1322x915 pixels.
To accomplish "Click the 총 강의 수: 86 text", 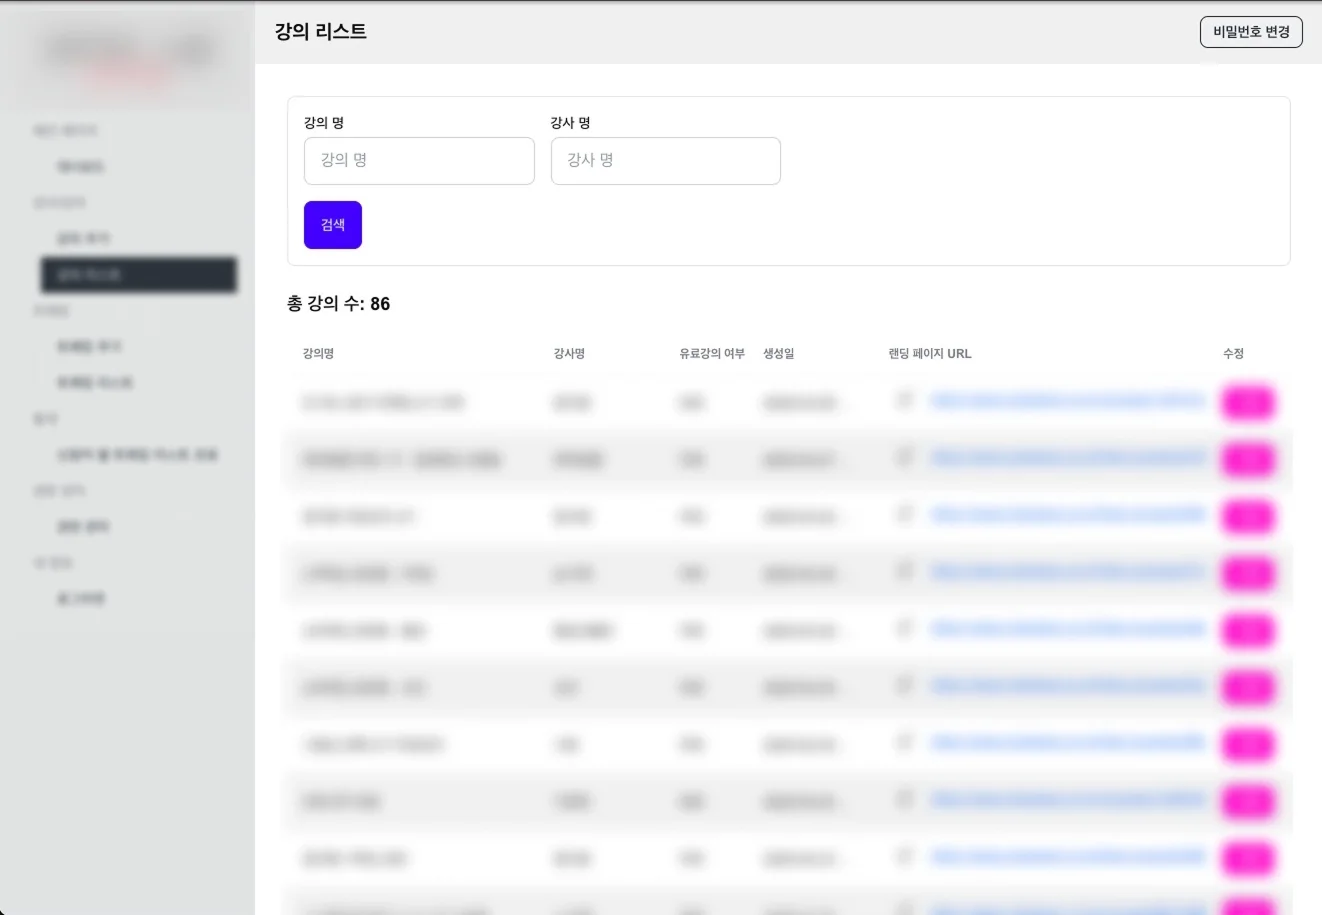I will [x=339, y=304].
